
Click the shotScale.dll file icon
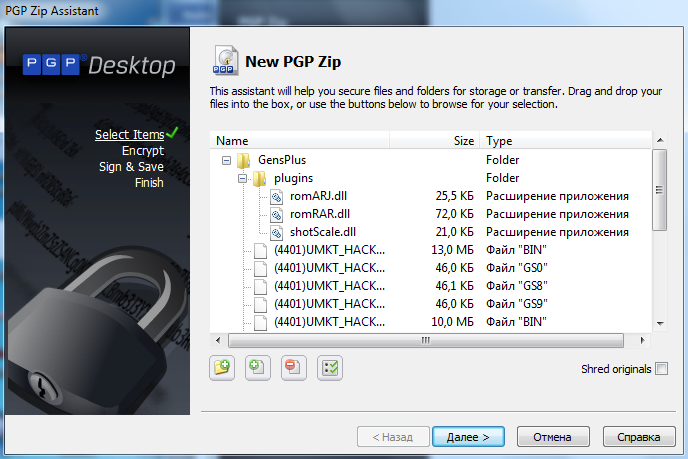click(276, 233)
